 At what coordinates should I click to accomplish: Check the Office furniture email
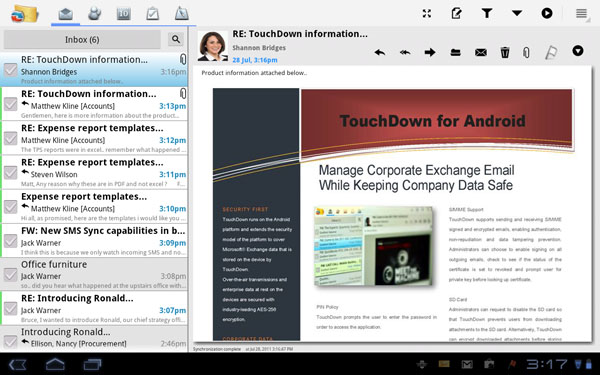point(10,274)
